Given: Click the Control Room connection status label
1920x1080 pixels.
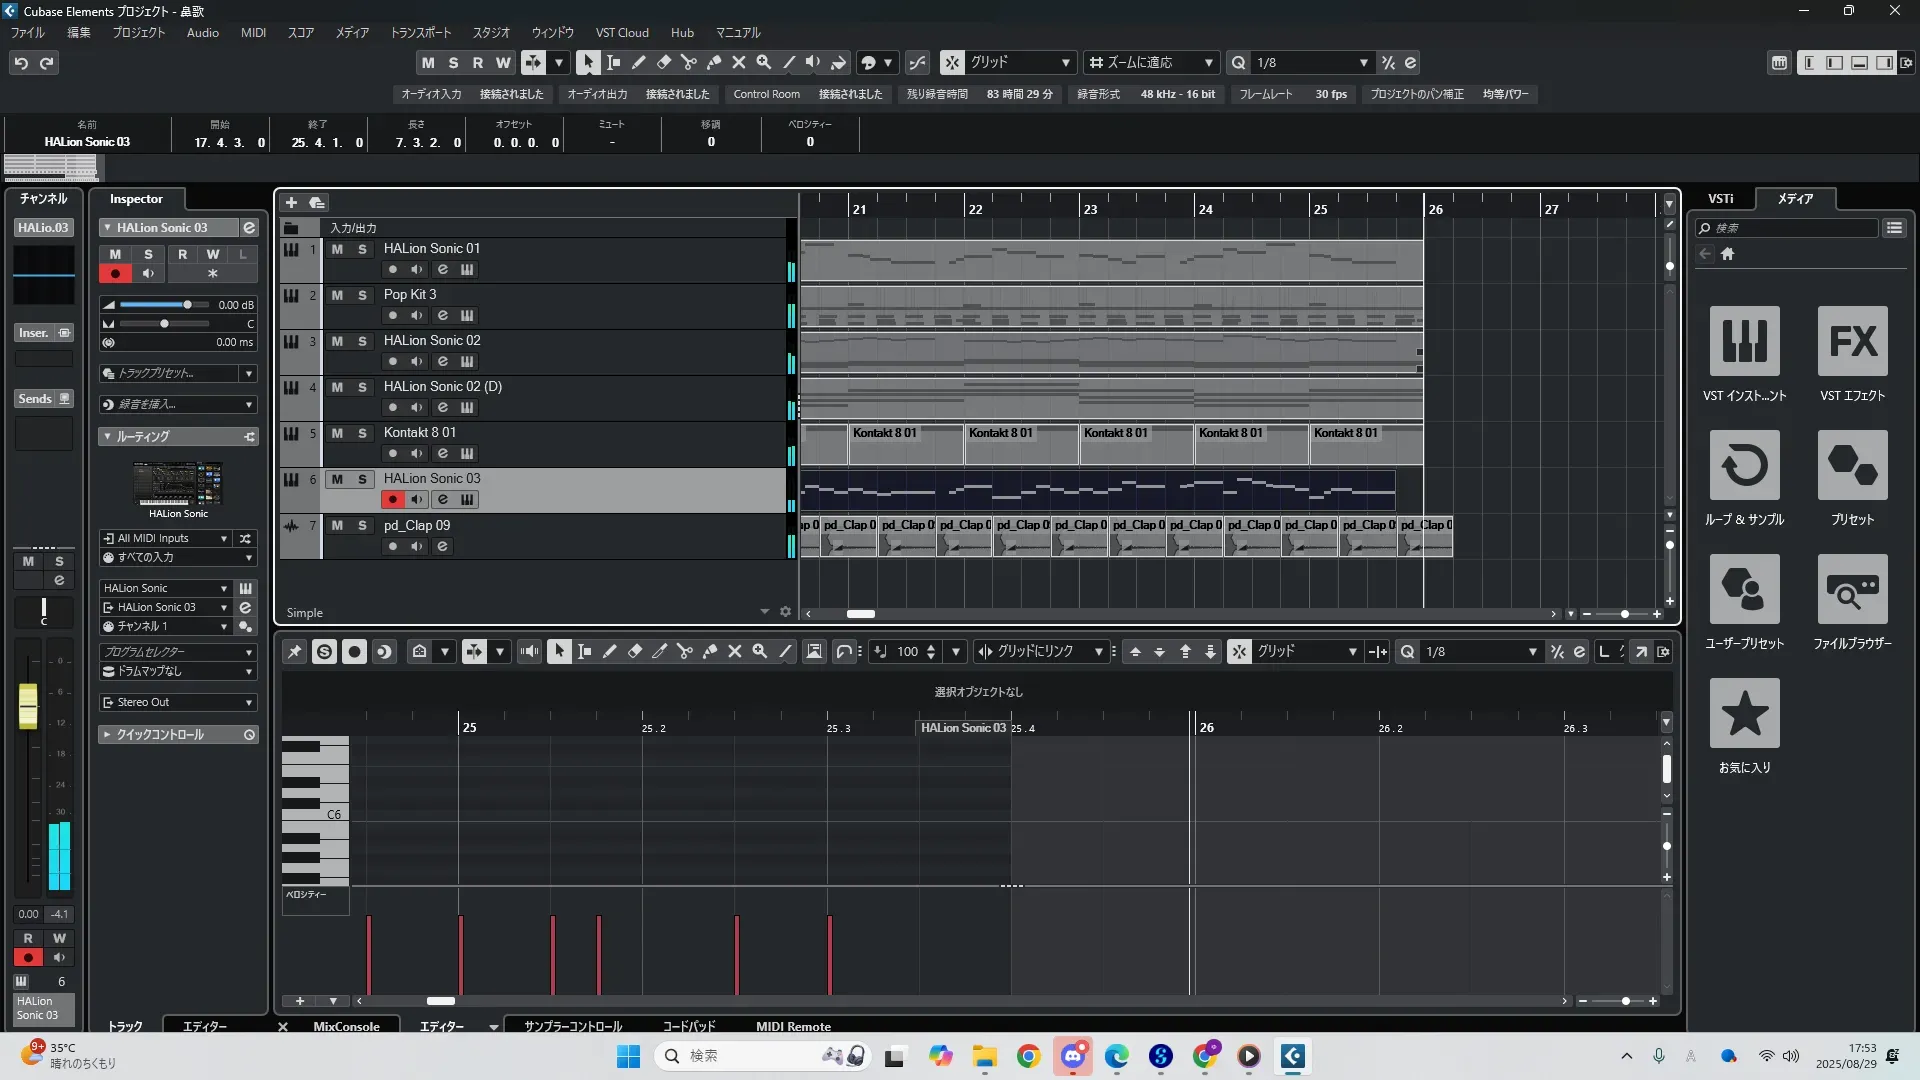Looking at the screenshot, I should click(850, 94).
